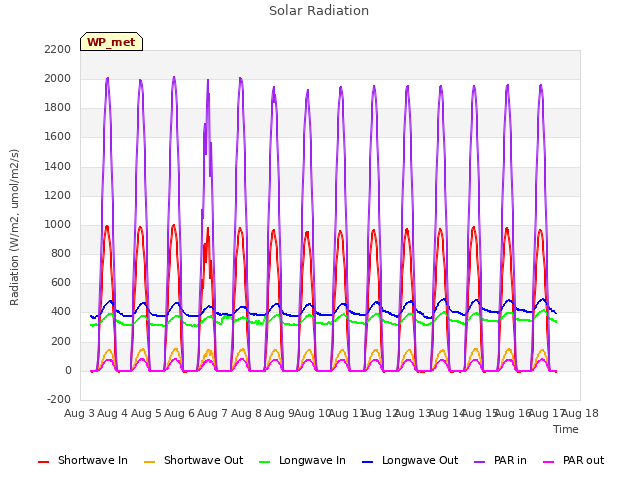The width and height of the screenshot is (640, 480).
Task: Click the Time x-axis title
Action: click(566, 429)
